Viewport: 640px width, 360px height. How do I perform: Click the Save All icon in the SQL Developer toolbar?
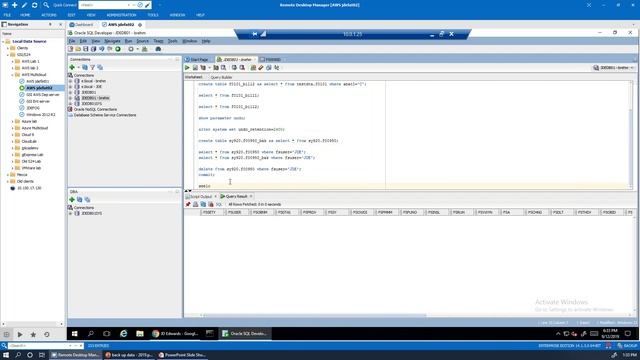pos(93,49)
